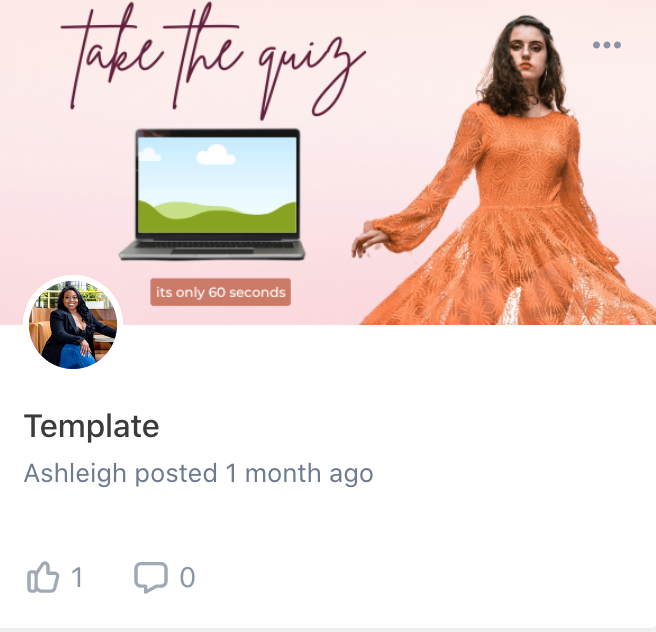
Task: Click the like count number 1
Action: pyautogui.click(x=77, y=577)
